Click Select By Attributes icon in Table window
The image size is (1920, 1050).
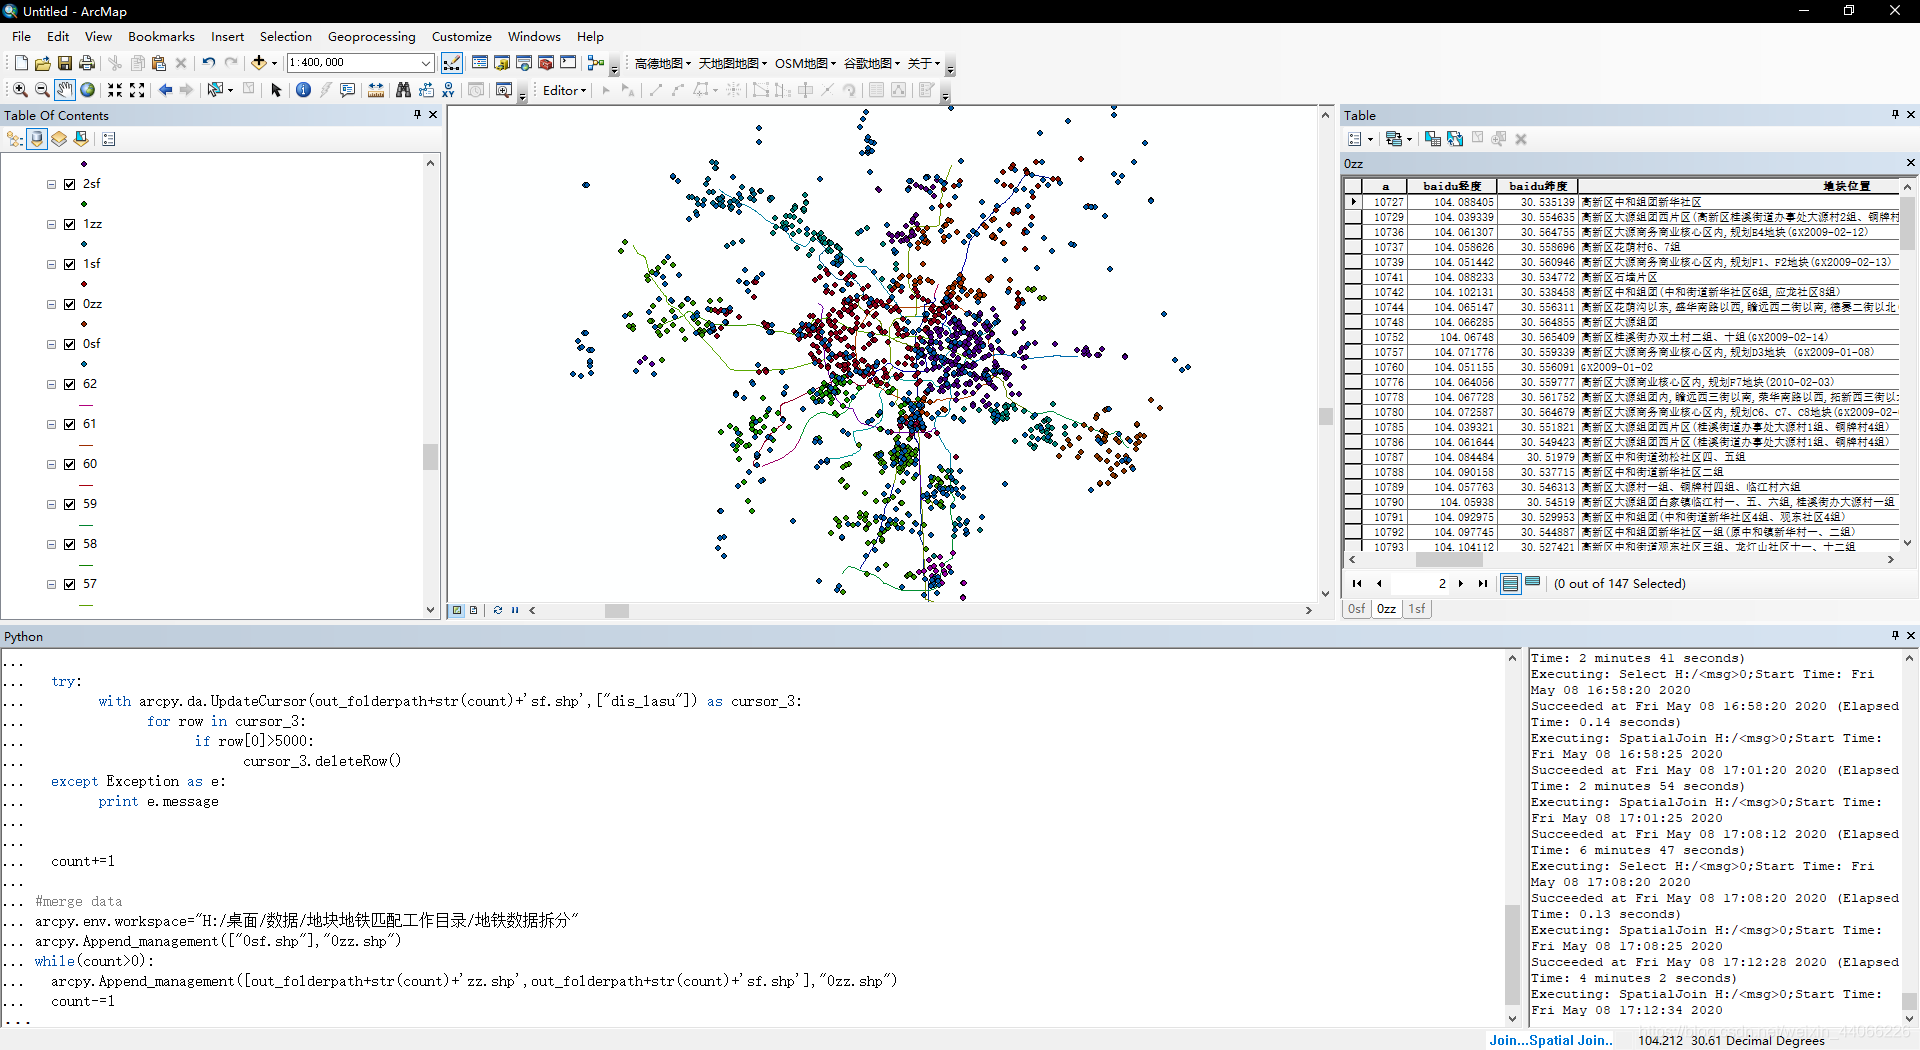point(1433,139)
